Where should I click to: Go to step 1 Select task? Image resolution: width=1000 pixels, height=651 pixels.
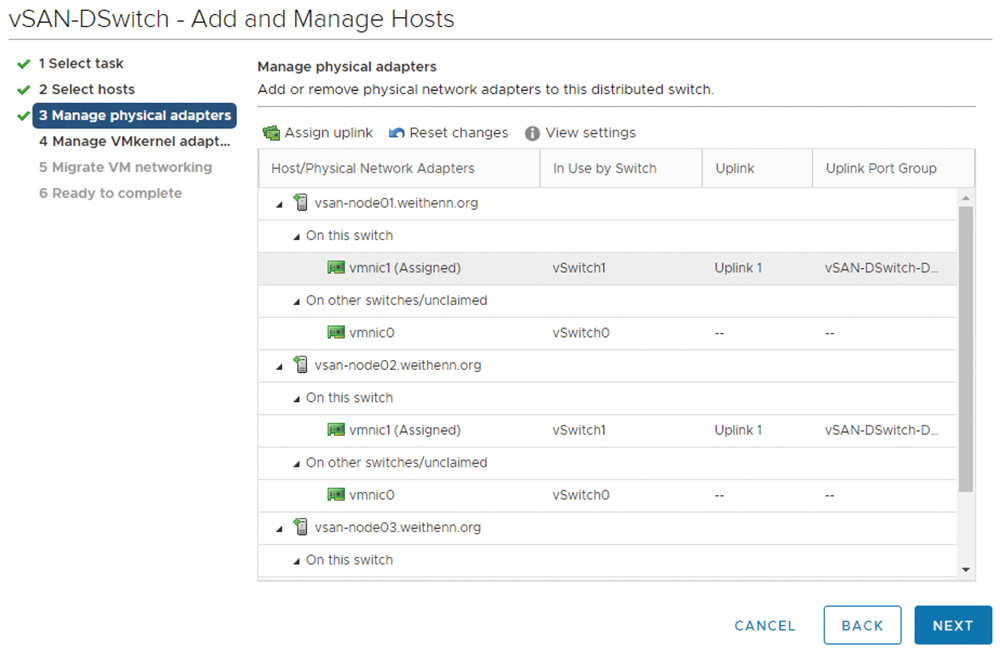(81, 63)
